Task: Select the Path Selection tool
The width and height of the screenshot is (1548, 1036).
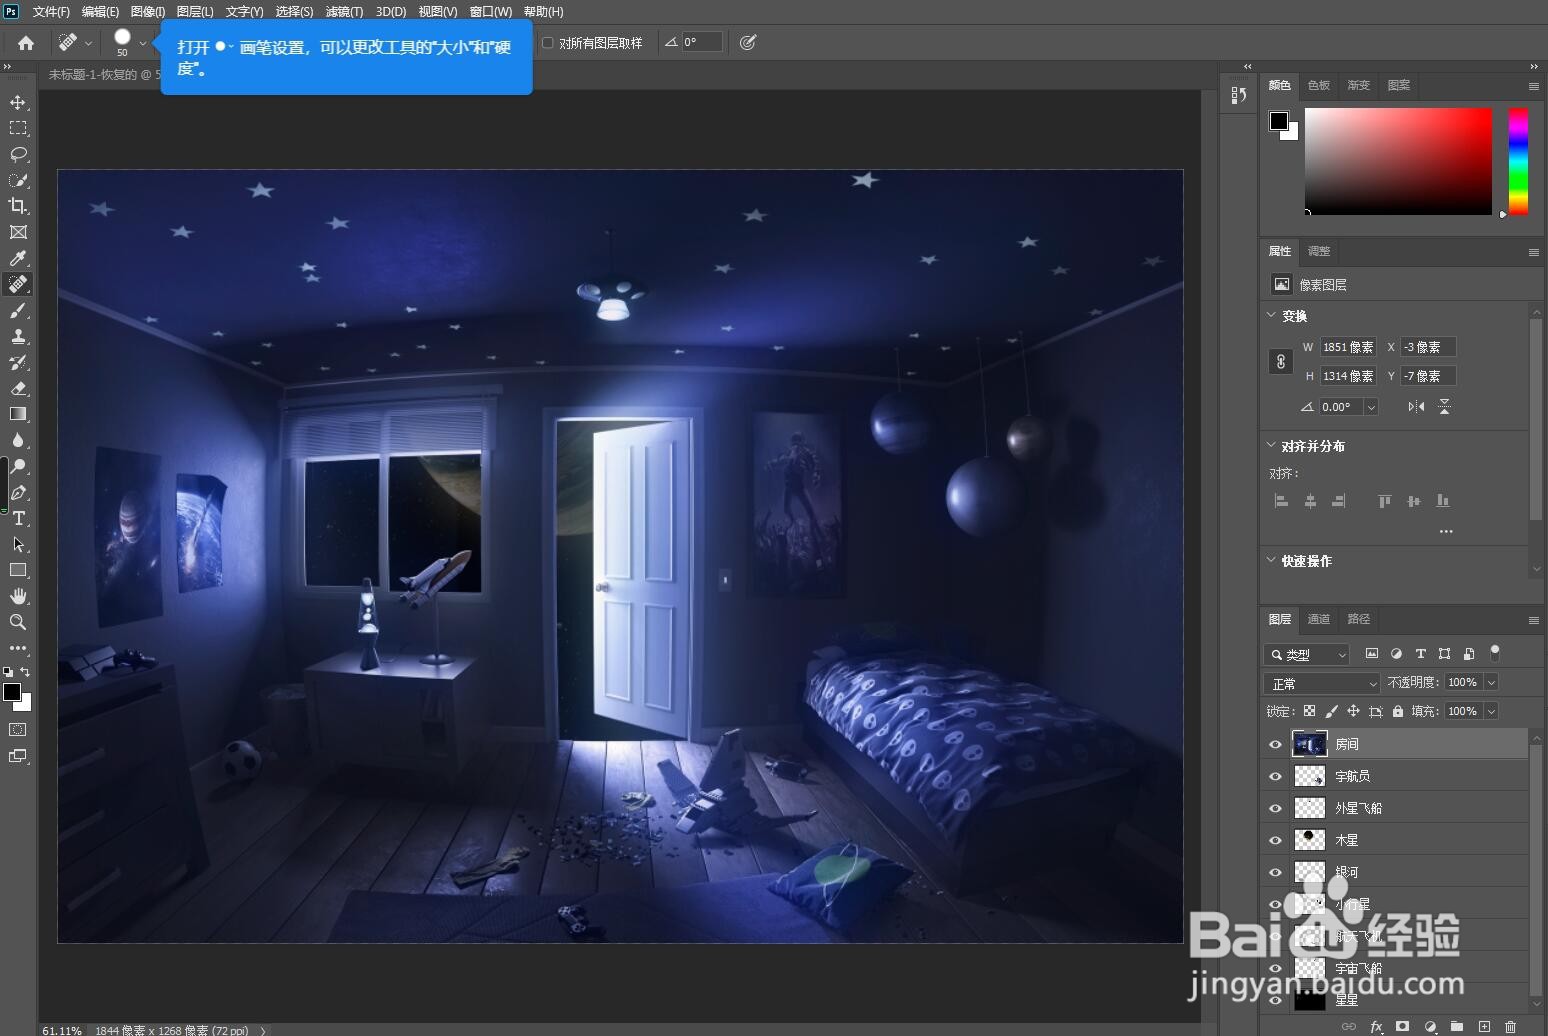Action: 18,544
